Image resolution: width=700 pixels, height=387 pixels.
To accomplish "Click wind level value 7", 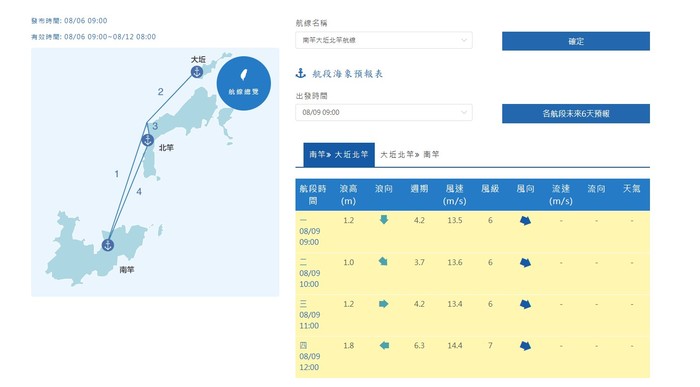I will 490,346.
